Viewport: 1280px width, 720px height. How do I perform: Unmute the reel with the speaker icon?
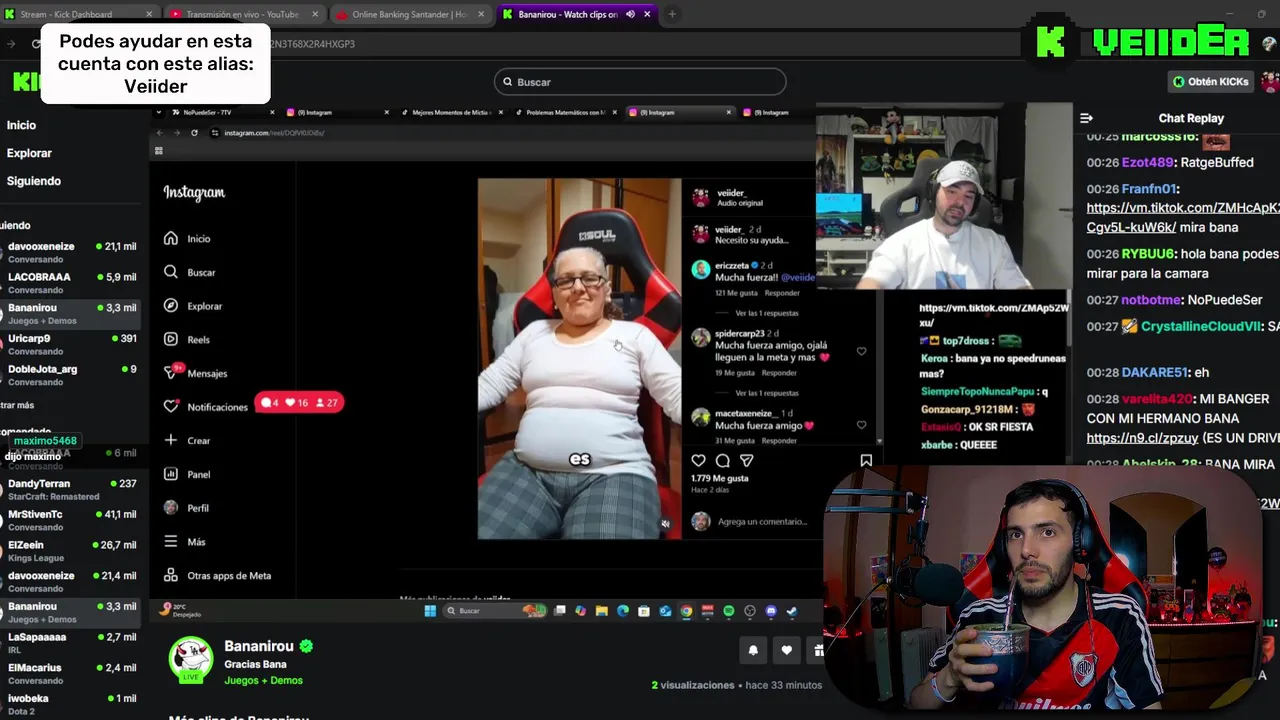tap(665, 523)
